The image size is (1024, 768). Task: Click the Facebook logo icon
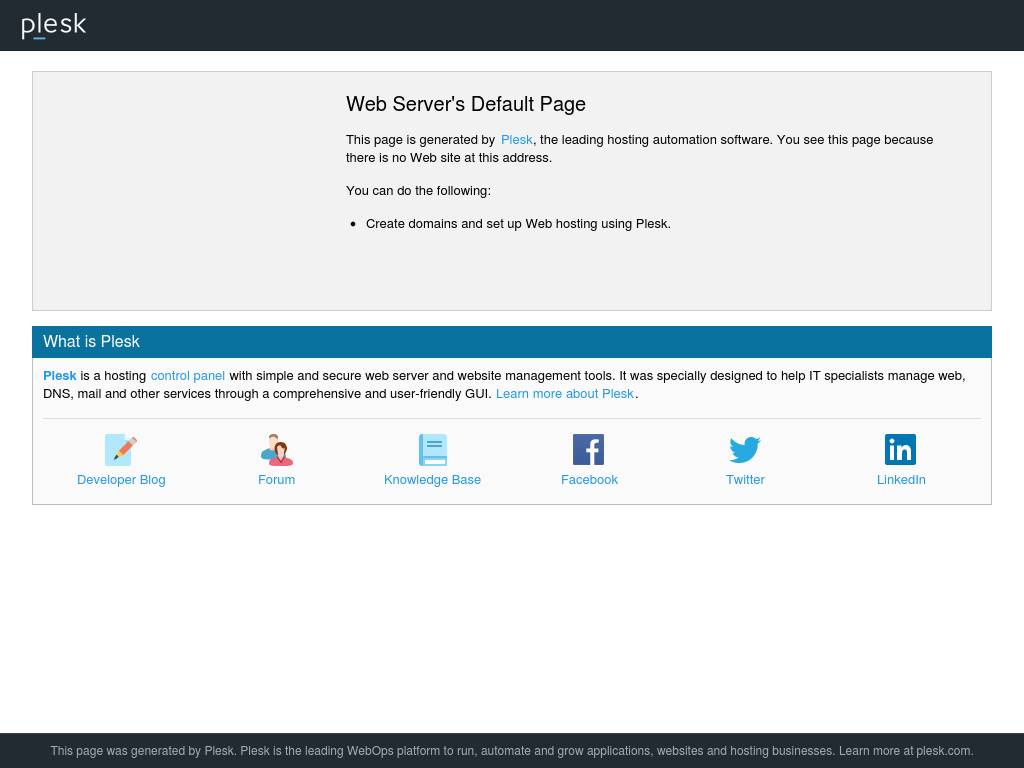pyautogui.click(x=589, y=450)
